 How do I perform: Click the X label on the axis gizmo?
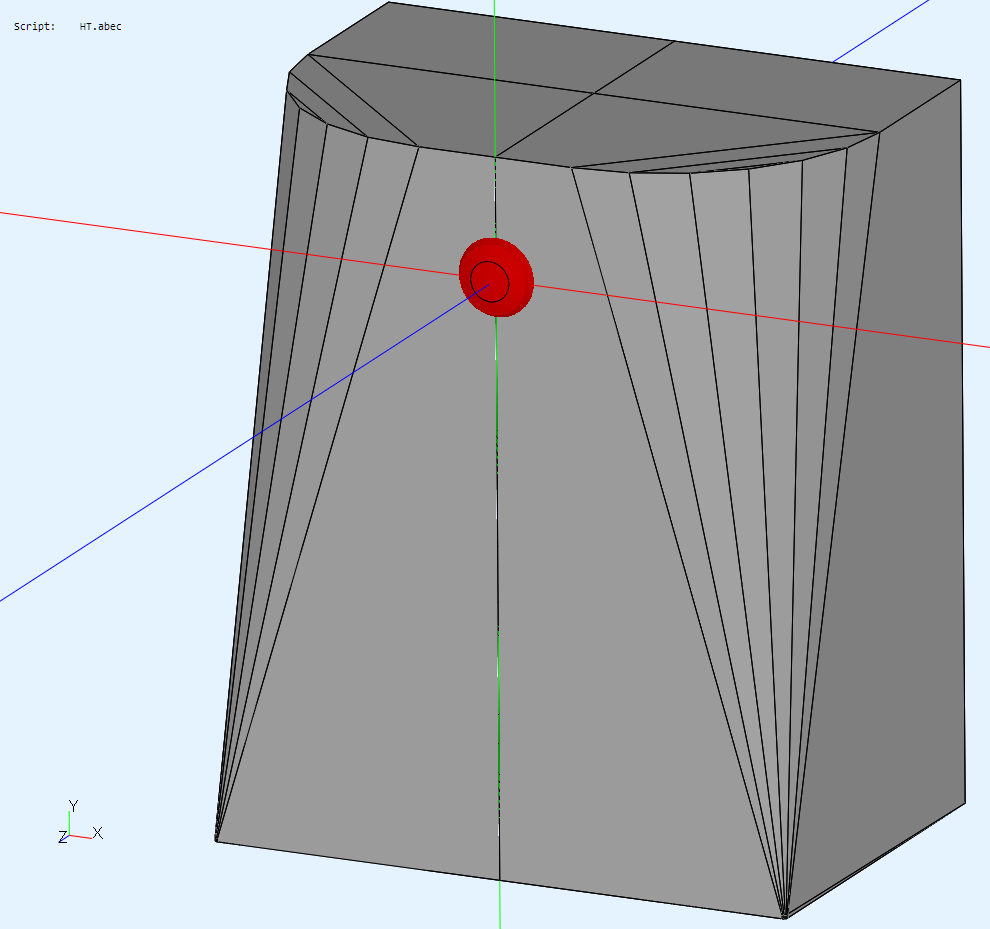pos(98,833)
